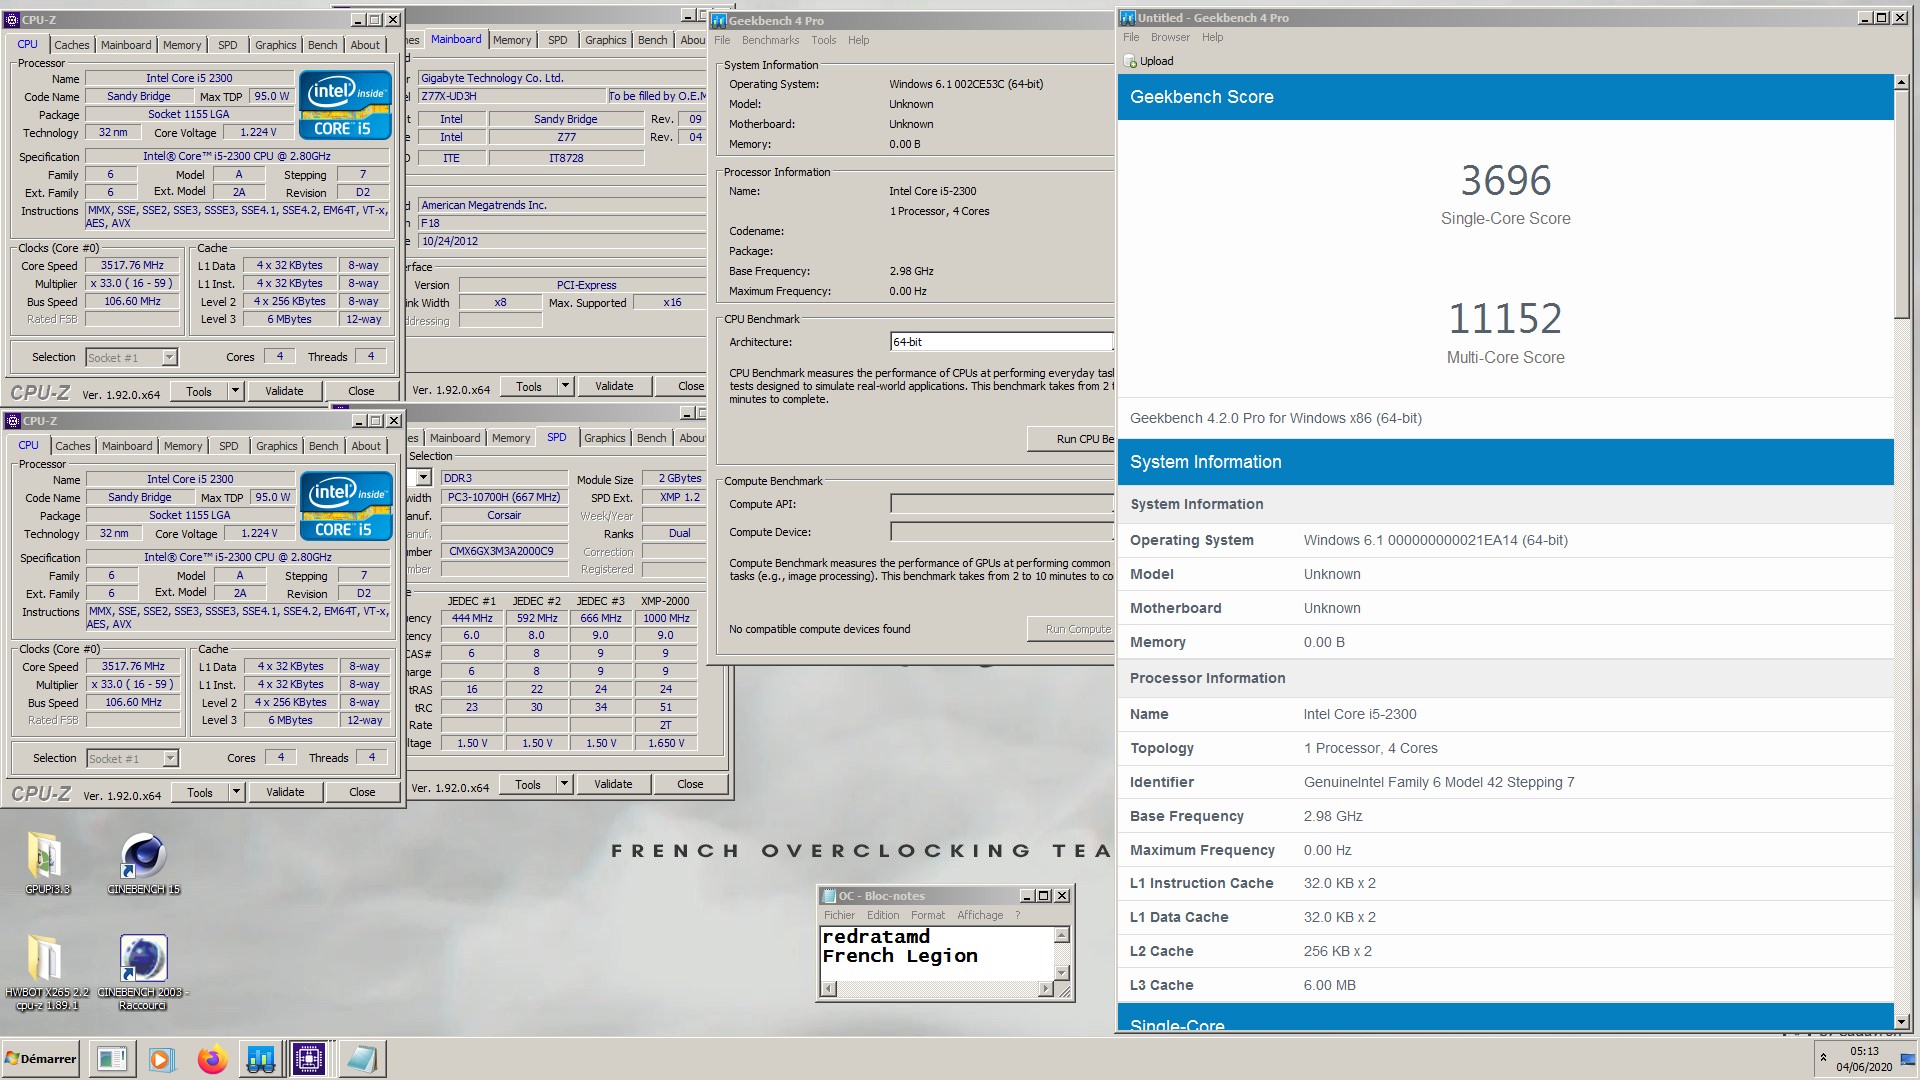
Task: Open the Compute Device dropdown
Action: click(1001, 532)
